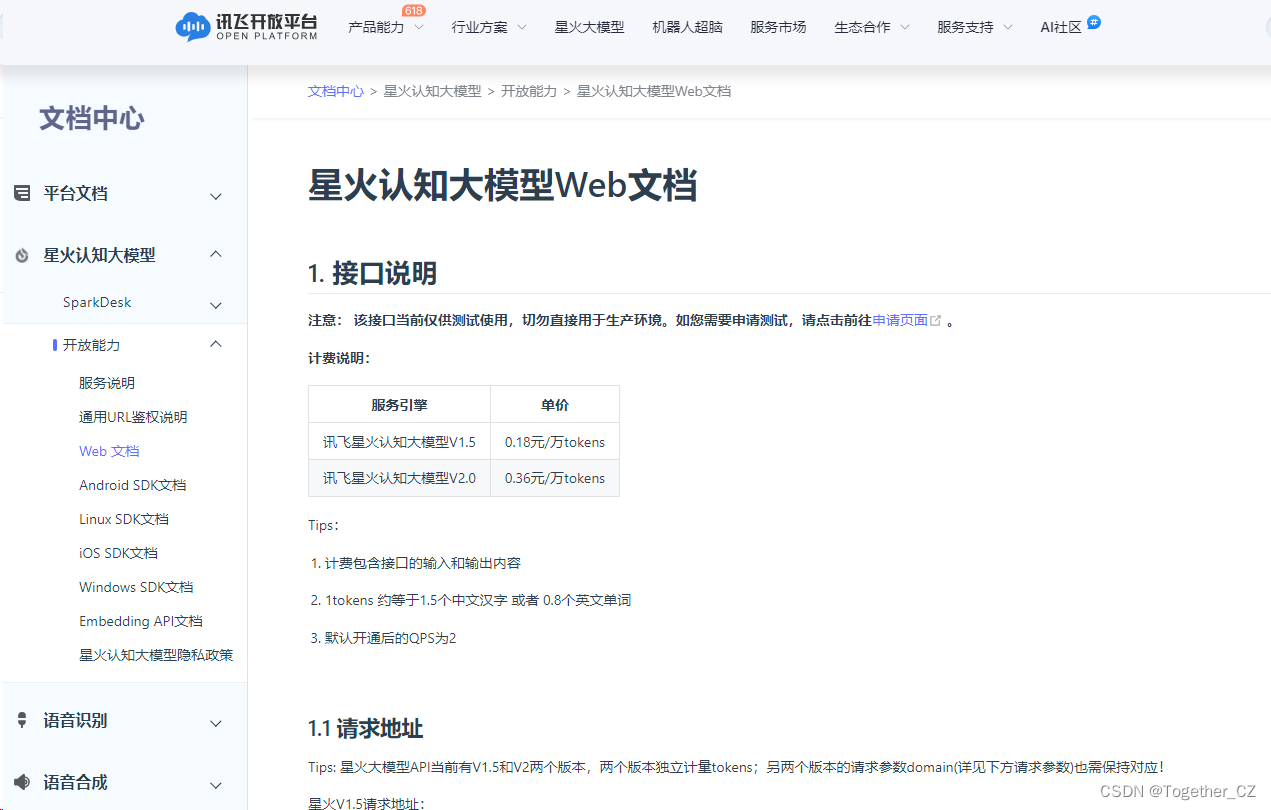Screen dimensions: 1271x810
Task: Collapse the 星火认知大模型 sidebar section chevron
Action: click(x=216, y=255)
